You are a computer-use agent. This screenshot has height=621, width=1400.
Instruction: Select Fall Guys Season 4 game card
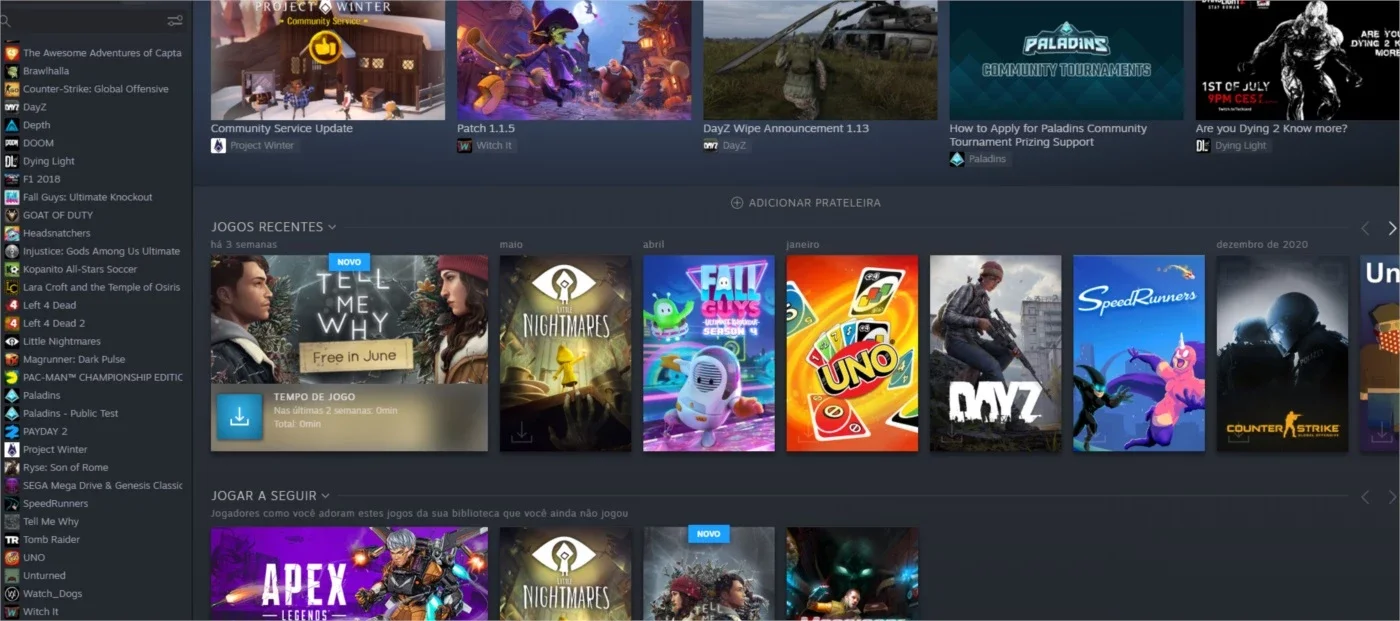709,353
